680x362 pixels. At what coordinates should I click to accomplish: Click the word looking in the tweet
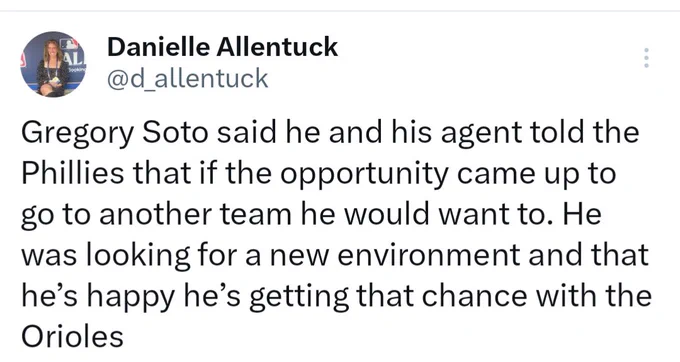pyautogui.click(x=138, y=256)
